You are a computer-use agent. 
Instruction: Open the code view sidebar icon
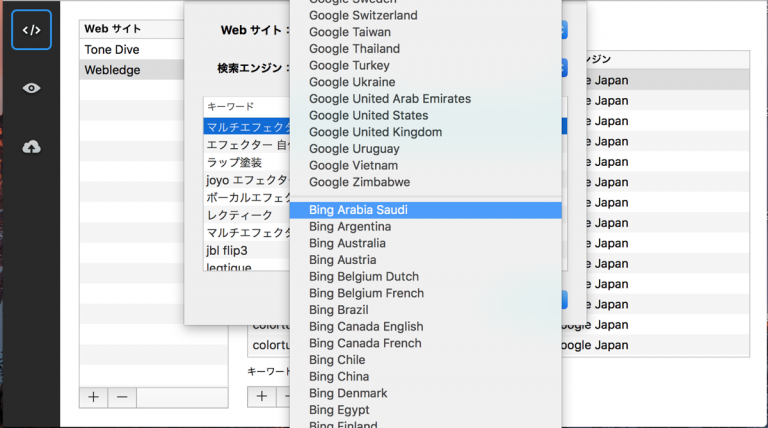tap(31, 30)
